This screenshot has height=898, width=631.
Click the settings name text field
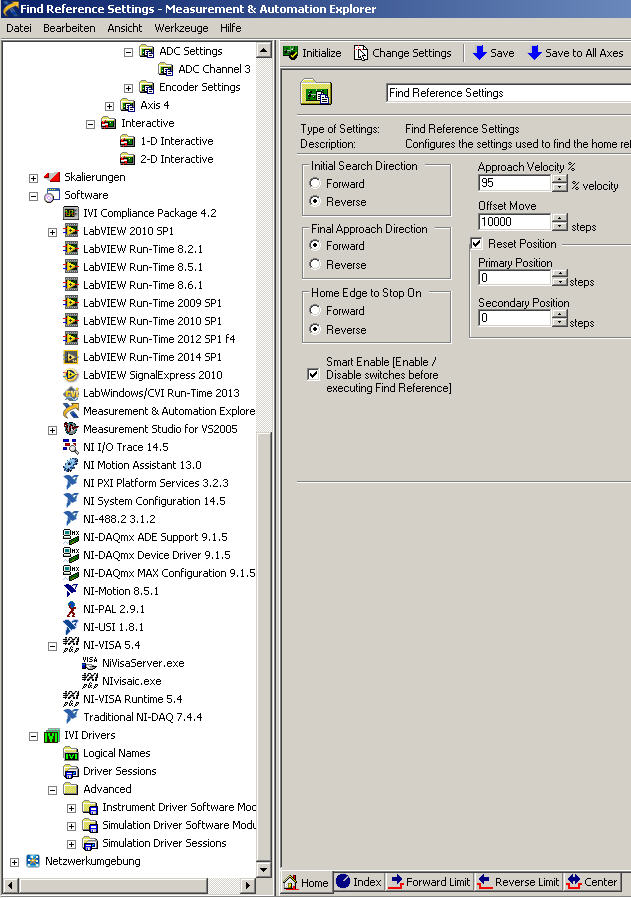coord(509,93)
